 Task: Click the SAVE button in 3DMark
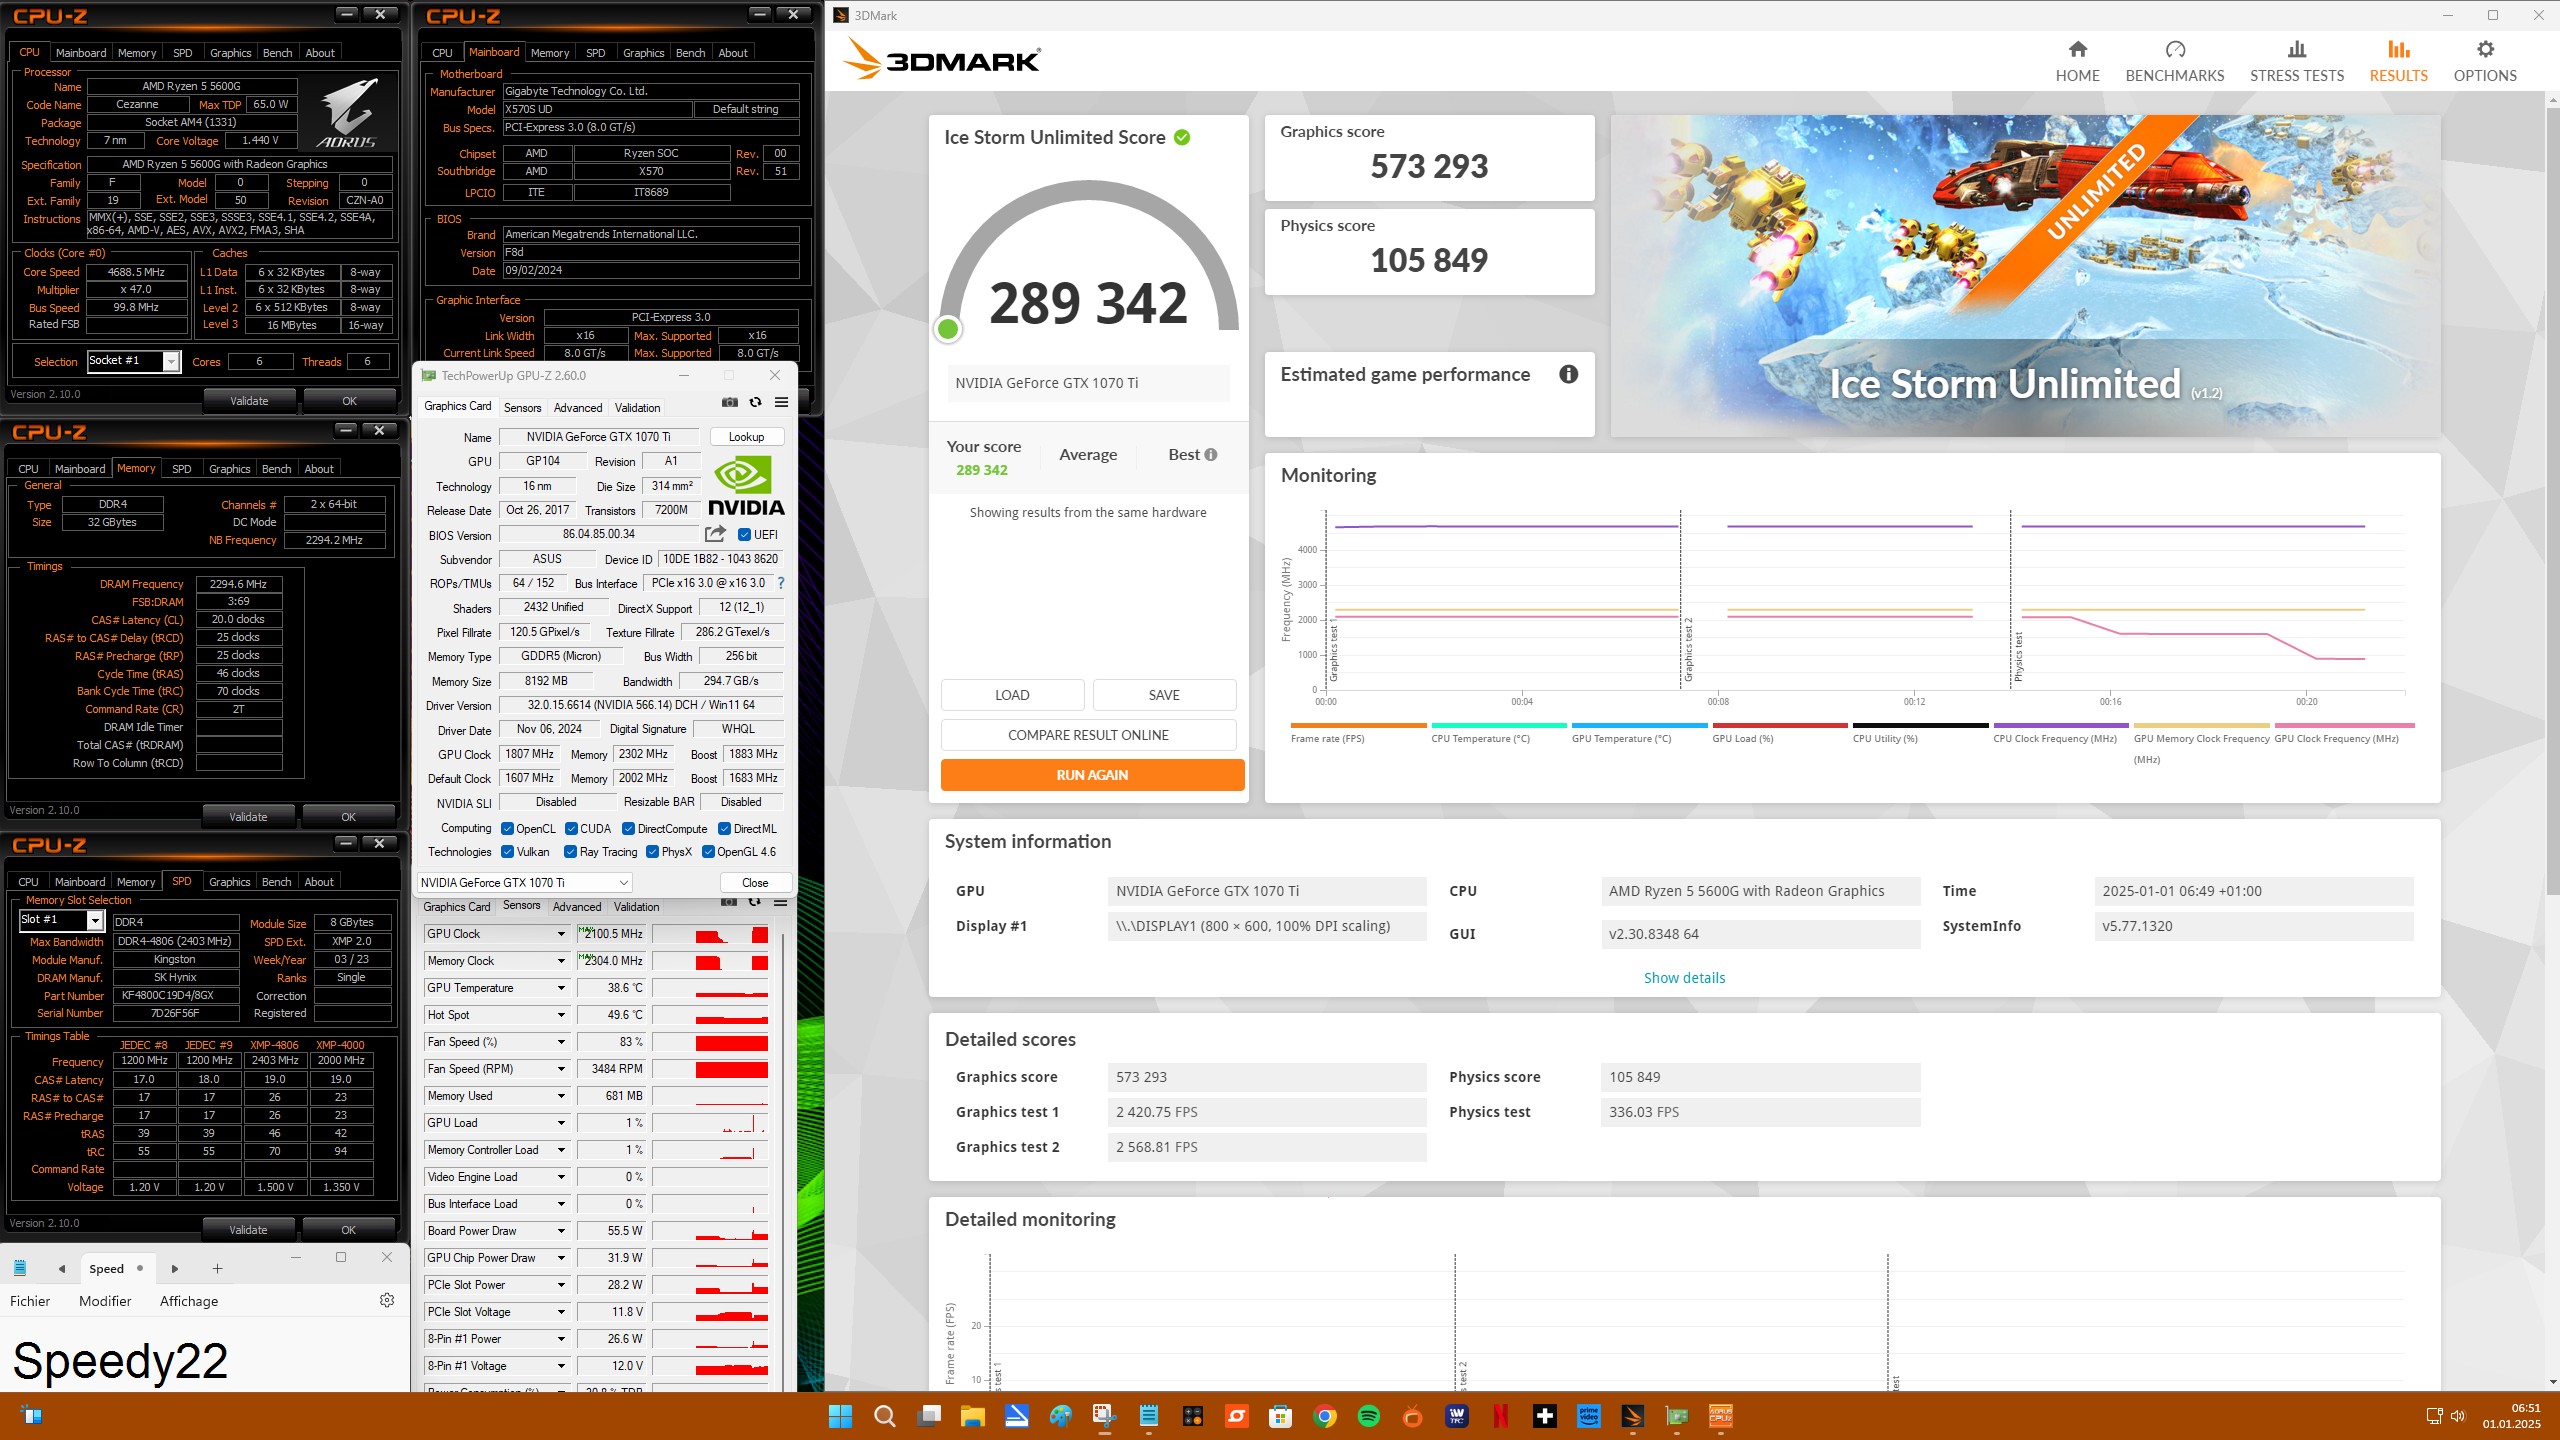point(1164,695)
